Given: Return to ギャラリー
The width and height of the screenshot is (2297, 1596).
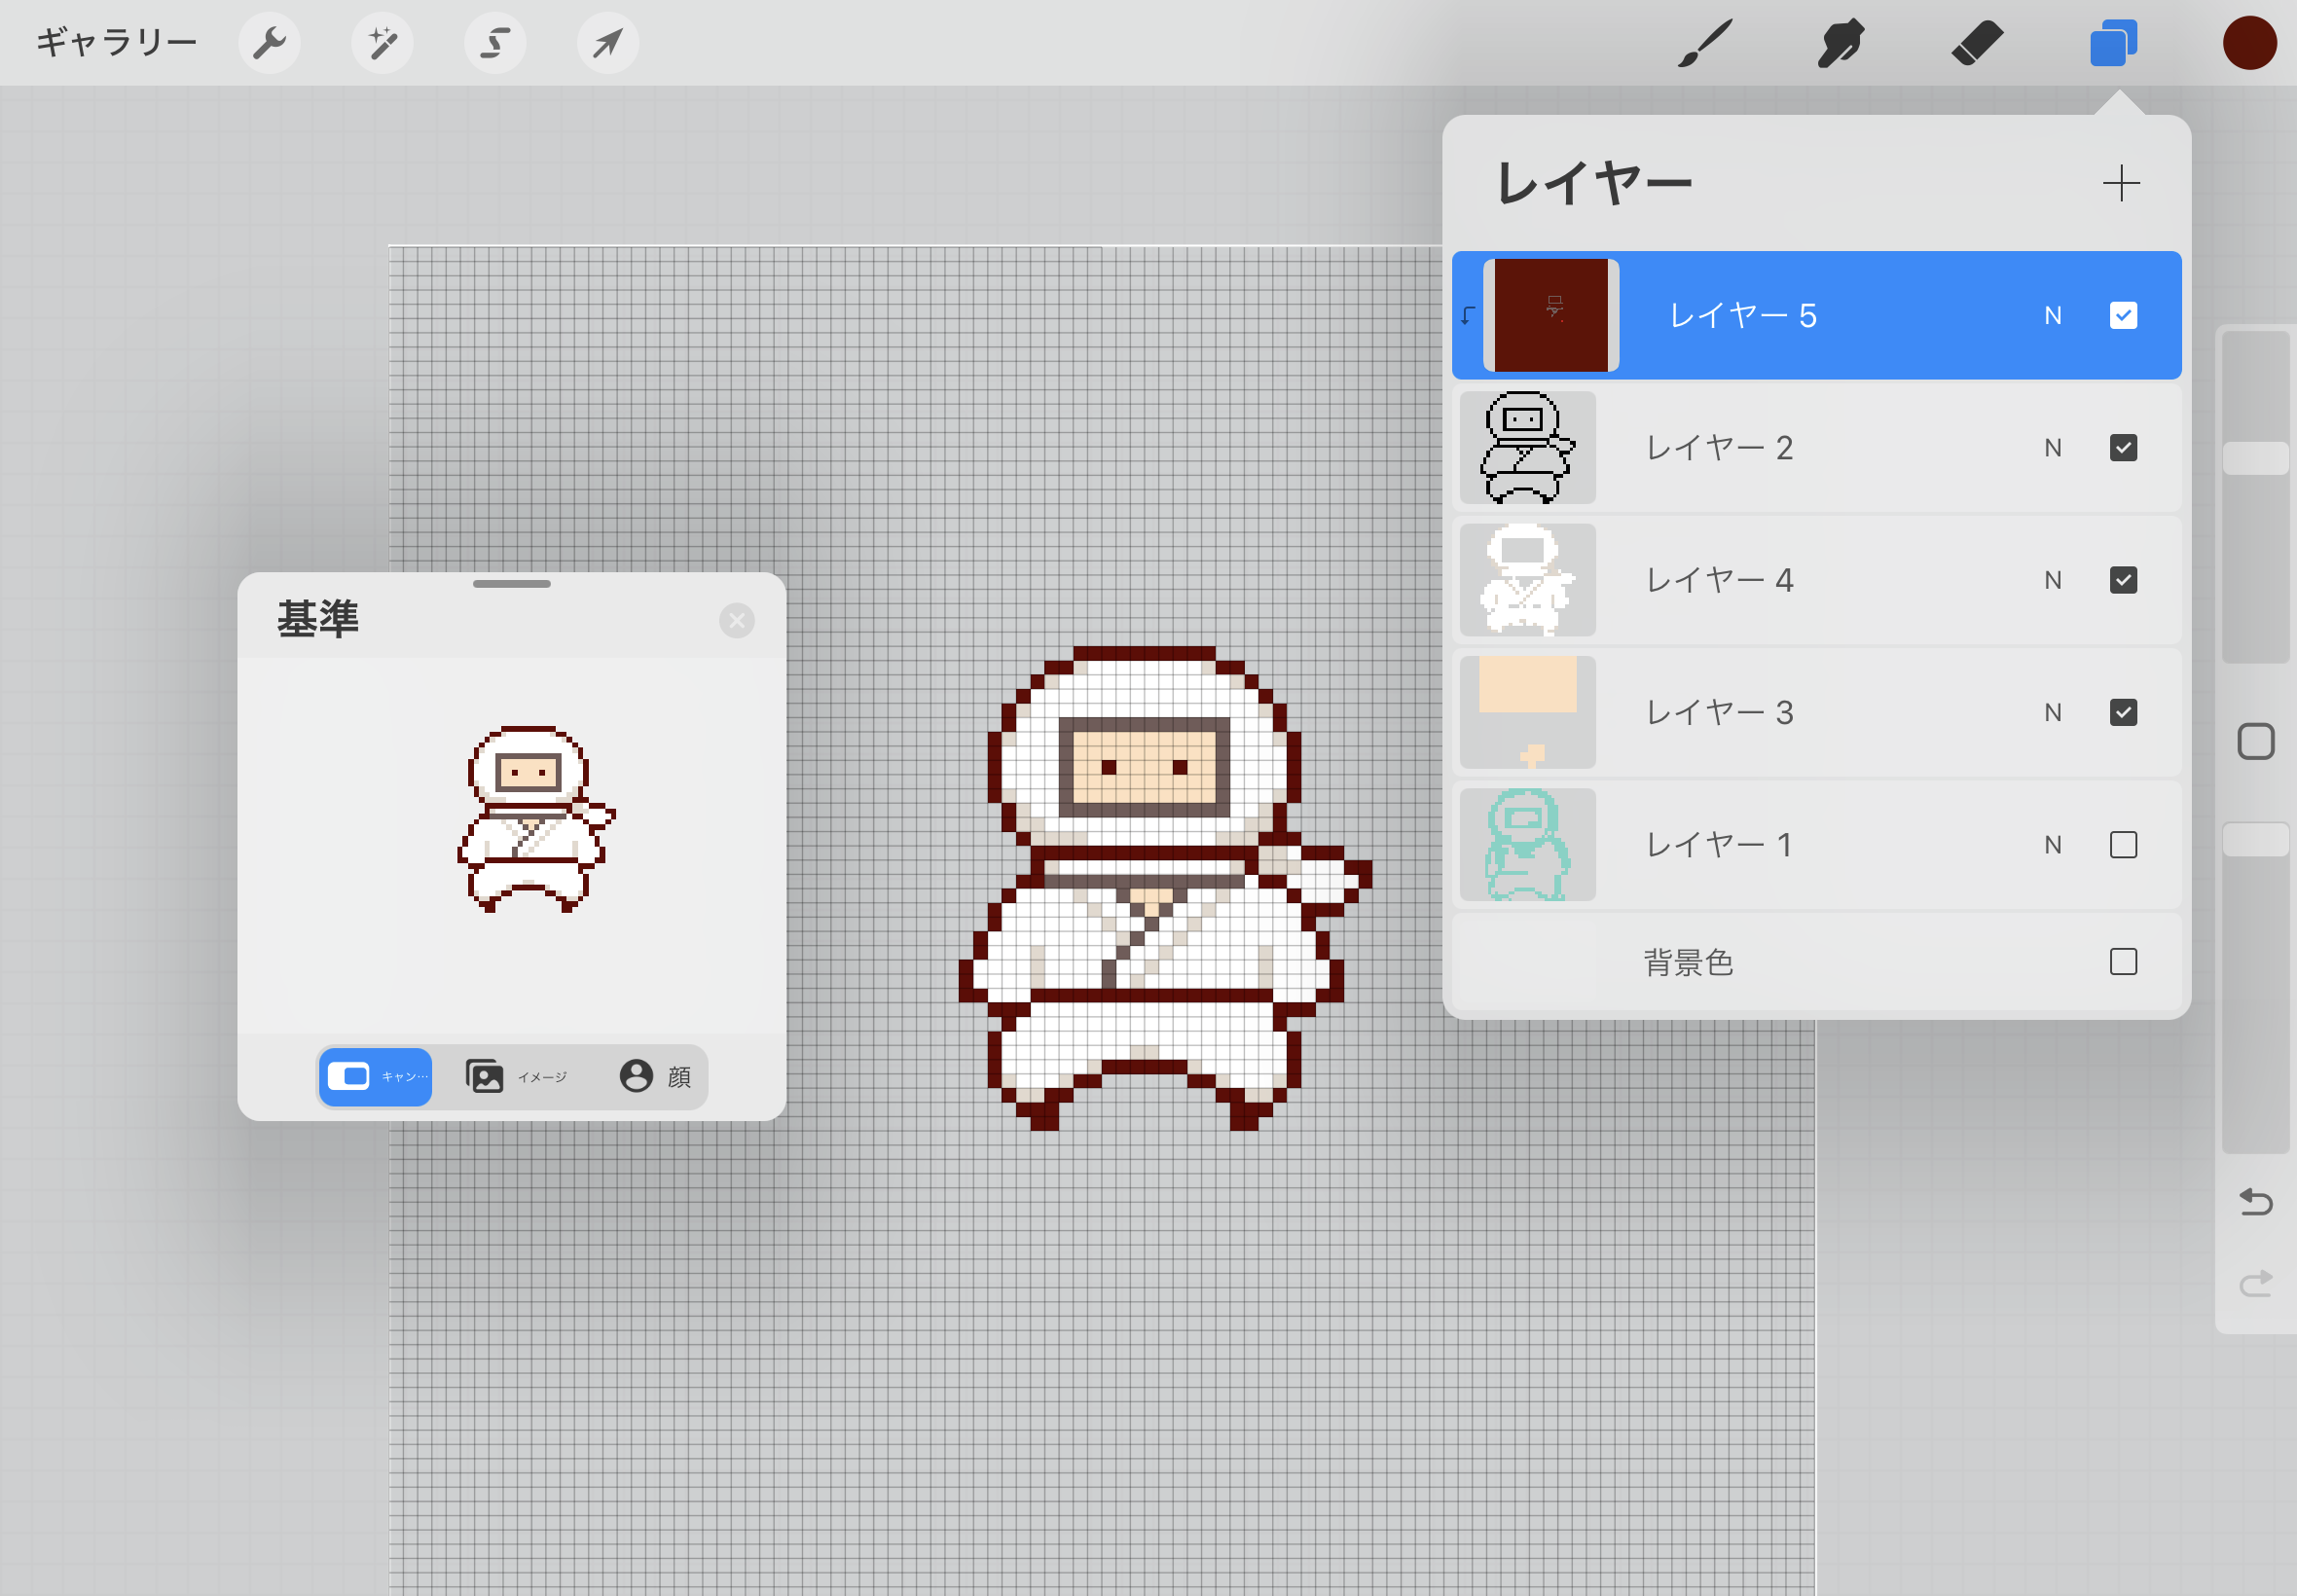Looking at the screenshot, I should (116, 43).
